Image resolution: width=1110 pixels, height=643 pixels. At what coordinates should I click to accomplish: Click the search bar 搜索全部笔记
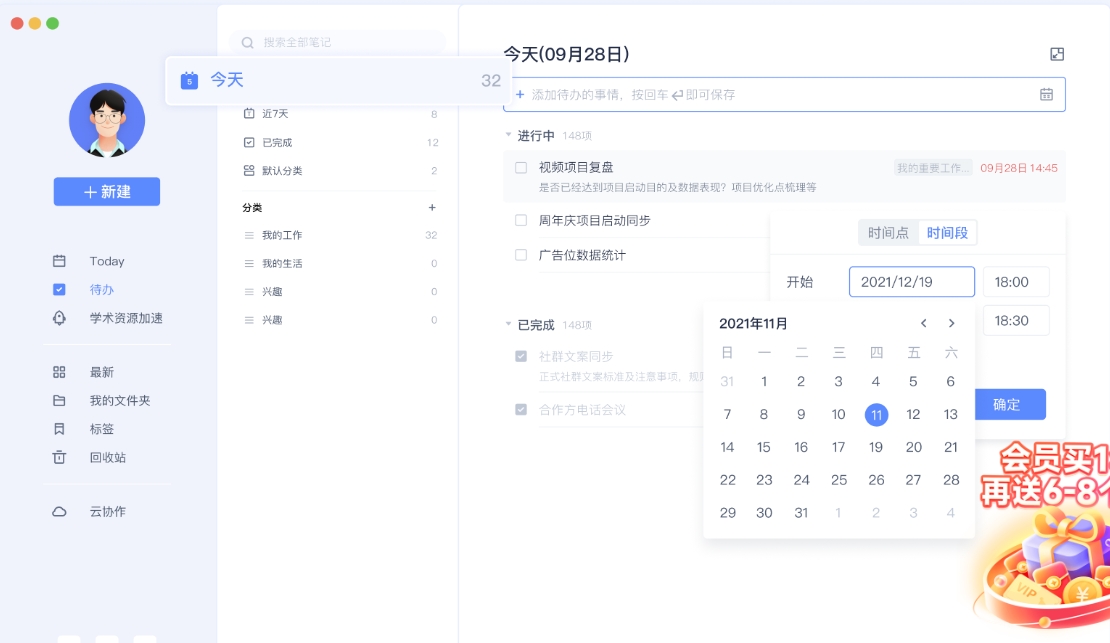click(x=340, y=43)
